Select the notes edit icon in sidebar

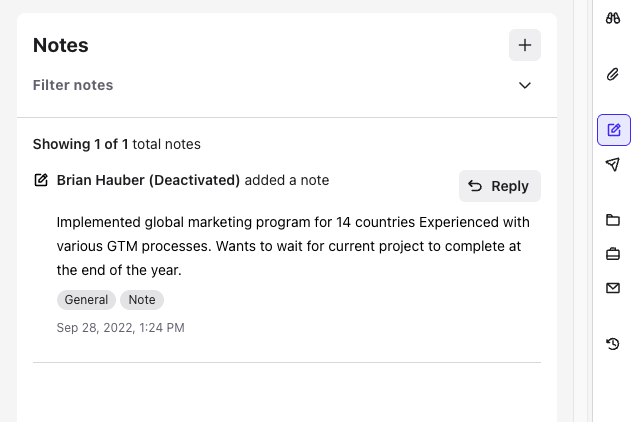613,130
